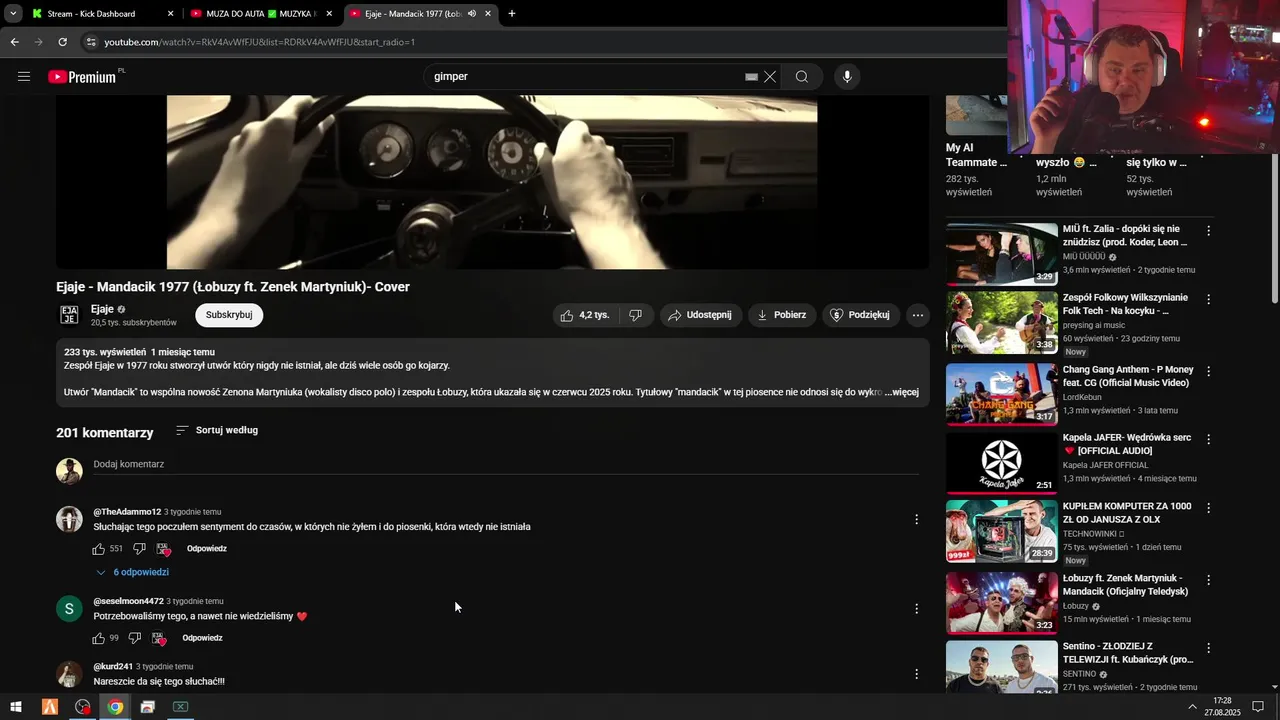This screenshot has height=720, width=1280.
Task: Open menu for Zespół Folkowy Wilkszynianie video
Action: [x=1208, y=300]
